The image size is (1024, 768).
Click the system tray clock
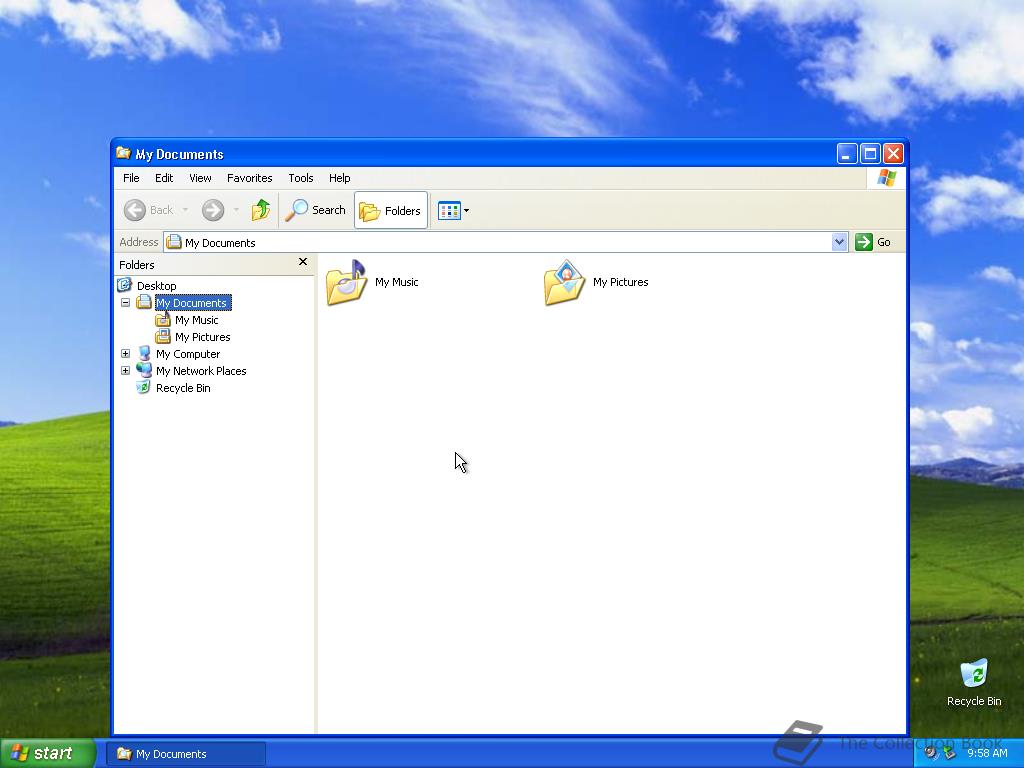tap(987, 753)
